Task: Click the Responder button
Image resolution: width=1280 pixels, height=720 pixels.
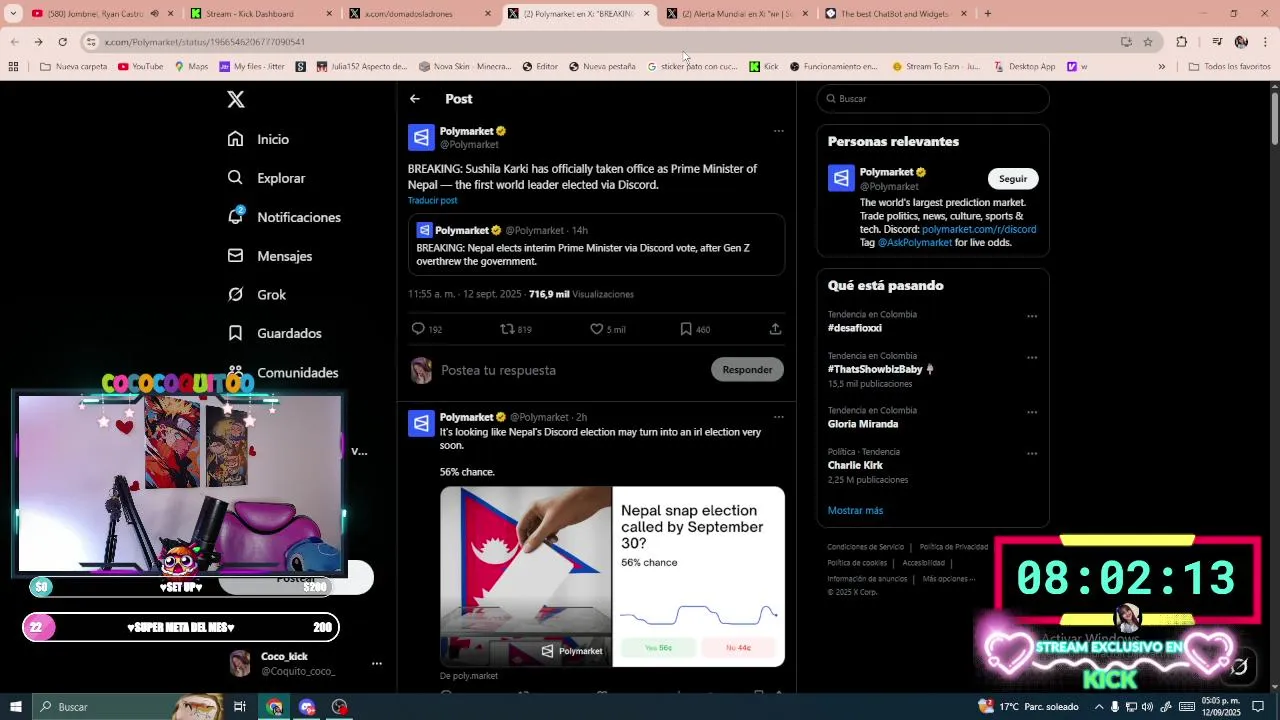Action: point(747,370)
